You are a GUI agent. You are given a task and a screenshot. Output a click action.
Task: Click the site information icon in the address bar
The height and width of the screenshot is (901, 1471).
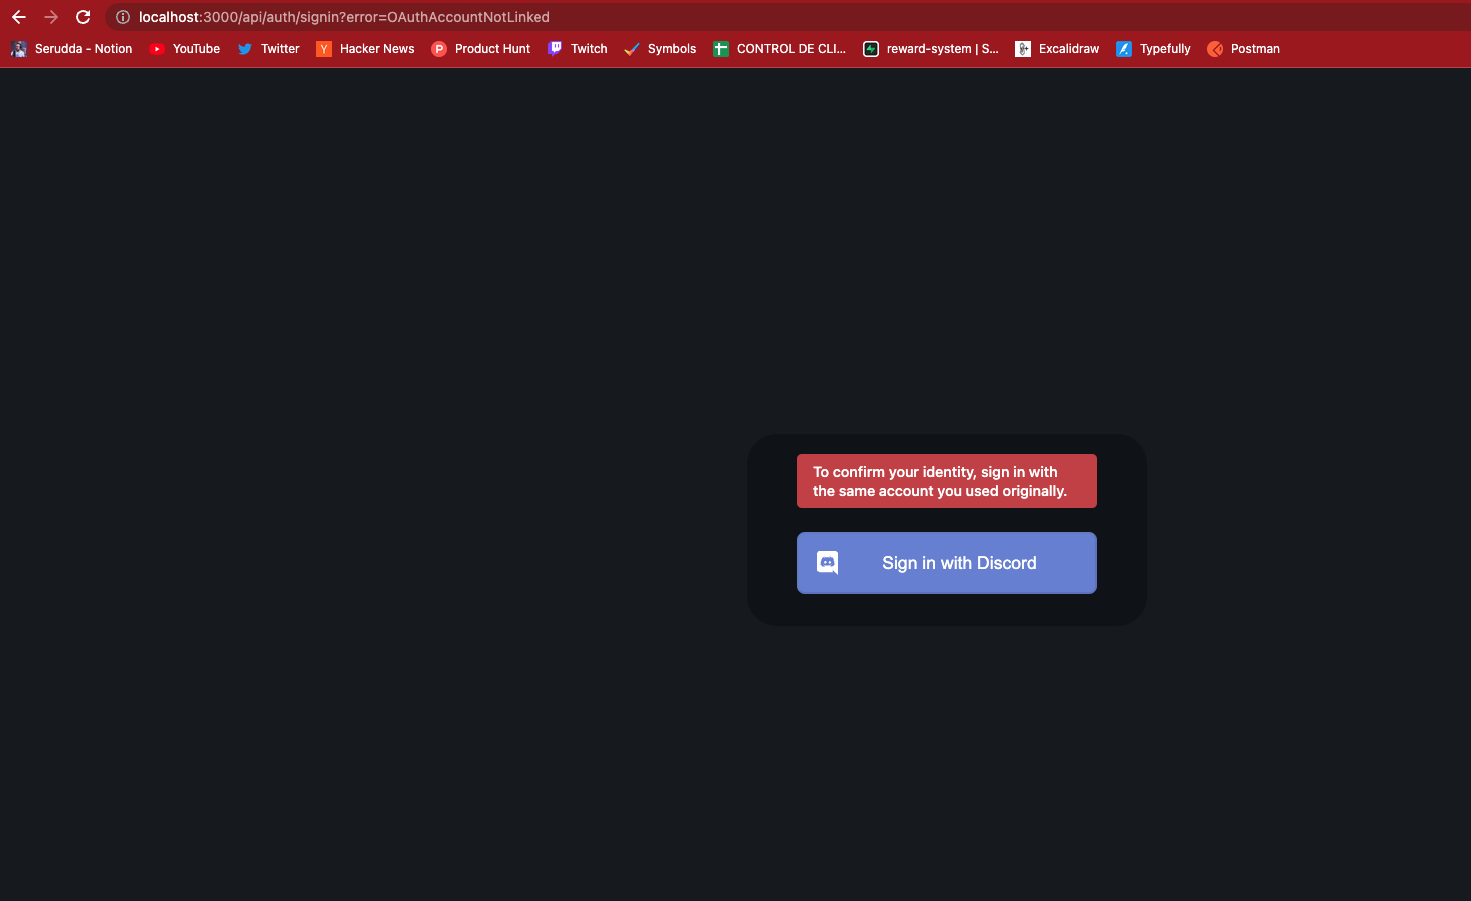[x=121, y=17]
